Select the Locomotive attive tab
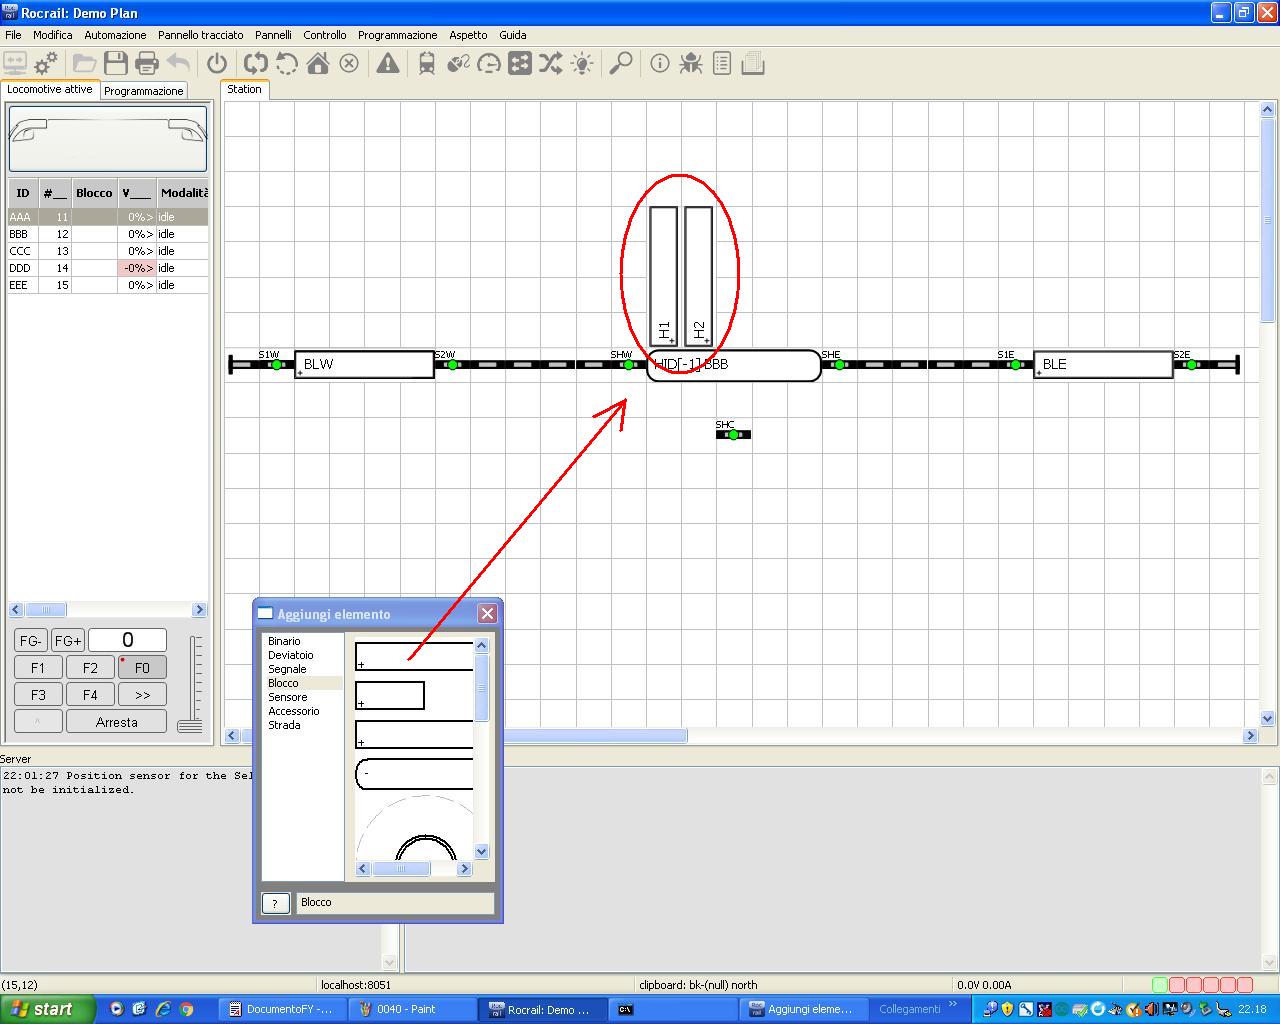Screen dimensions: 1280x1024 click(50, 89)
